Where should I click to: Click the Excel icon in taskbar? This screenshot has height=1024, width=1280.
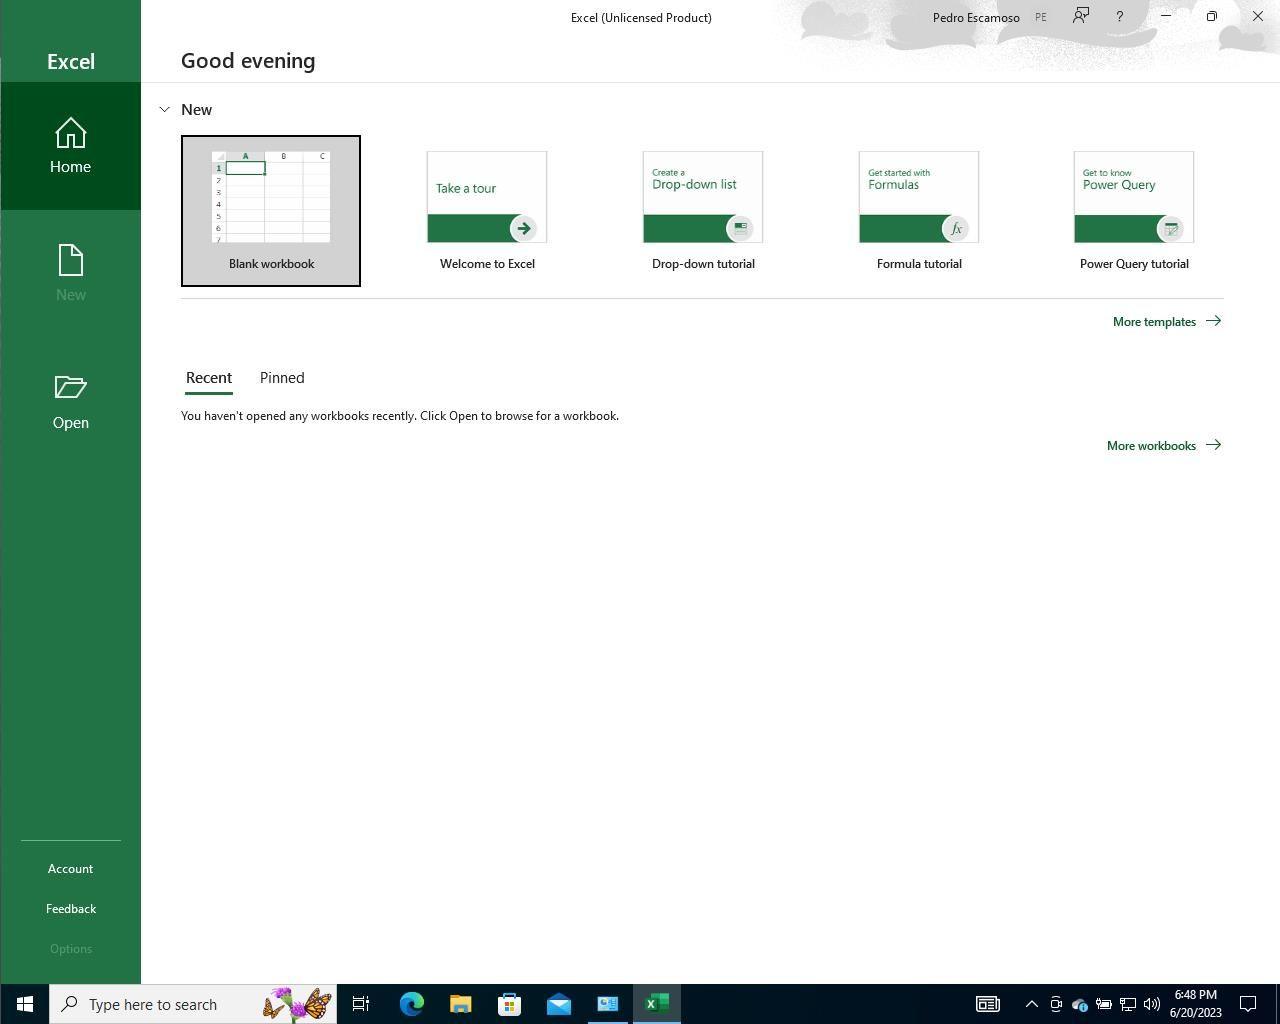tap(657, 1004)
